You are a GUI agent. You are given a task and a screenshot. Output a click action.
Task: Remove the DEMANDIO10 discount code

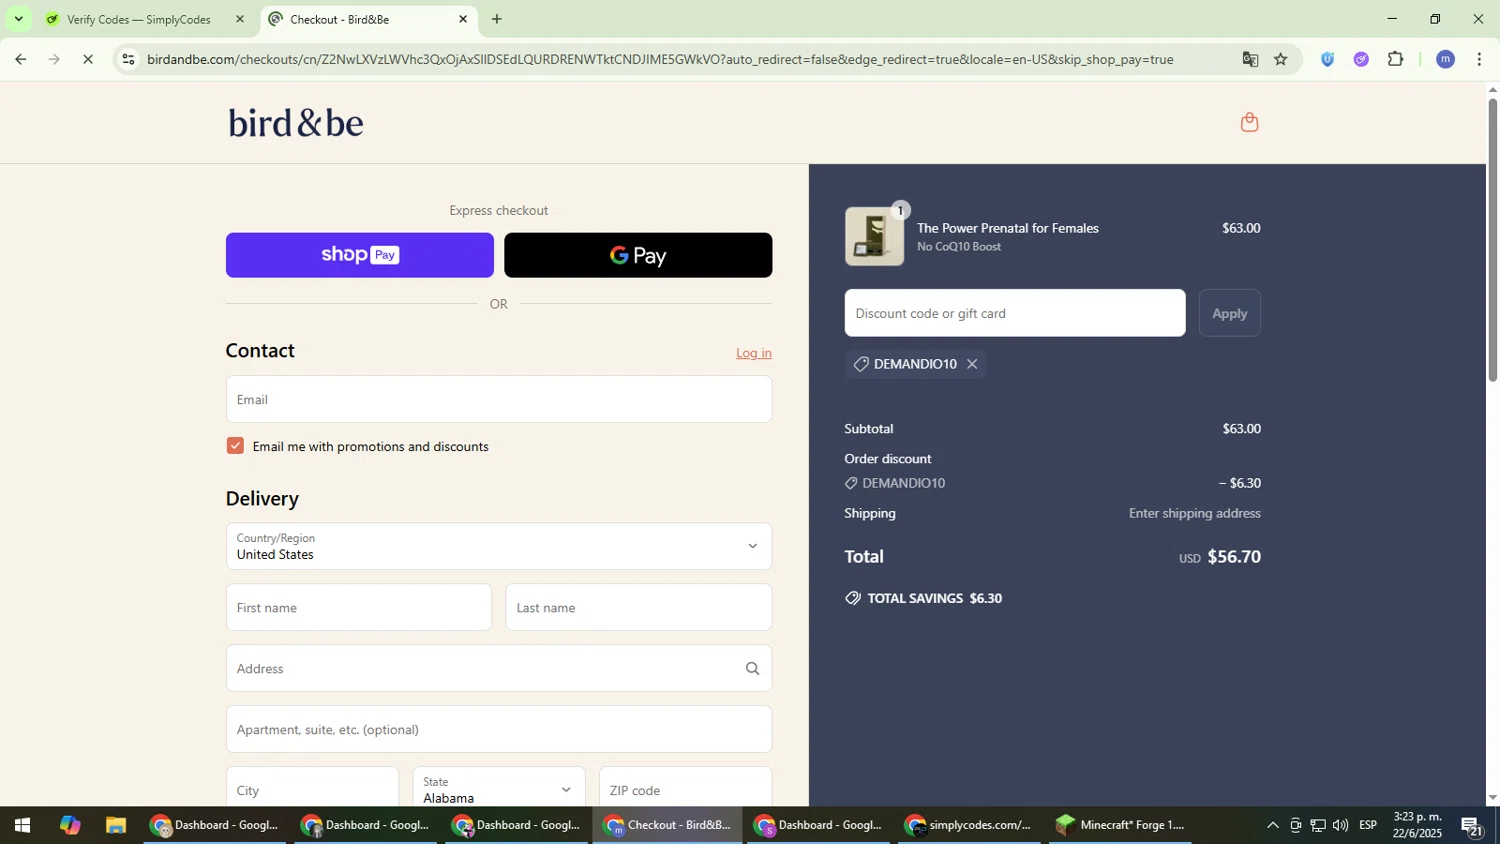pos(971,364)
